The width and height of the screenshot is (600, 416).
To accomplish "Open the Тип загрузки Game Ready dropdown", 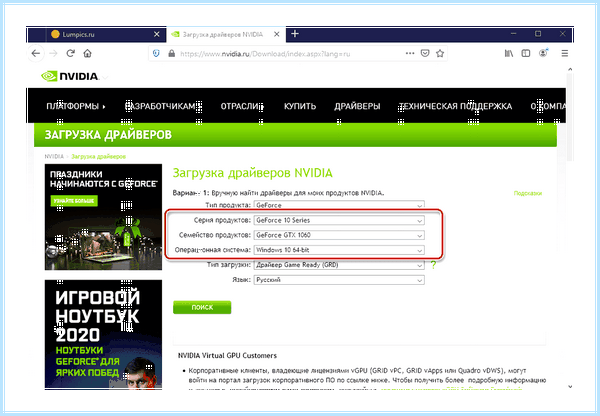I will (x=339, y=265).
